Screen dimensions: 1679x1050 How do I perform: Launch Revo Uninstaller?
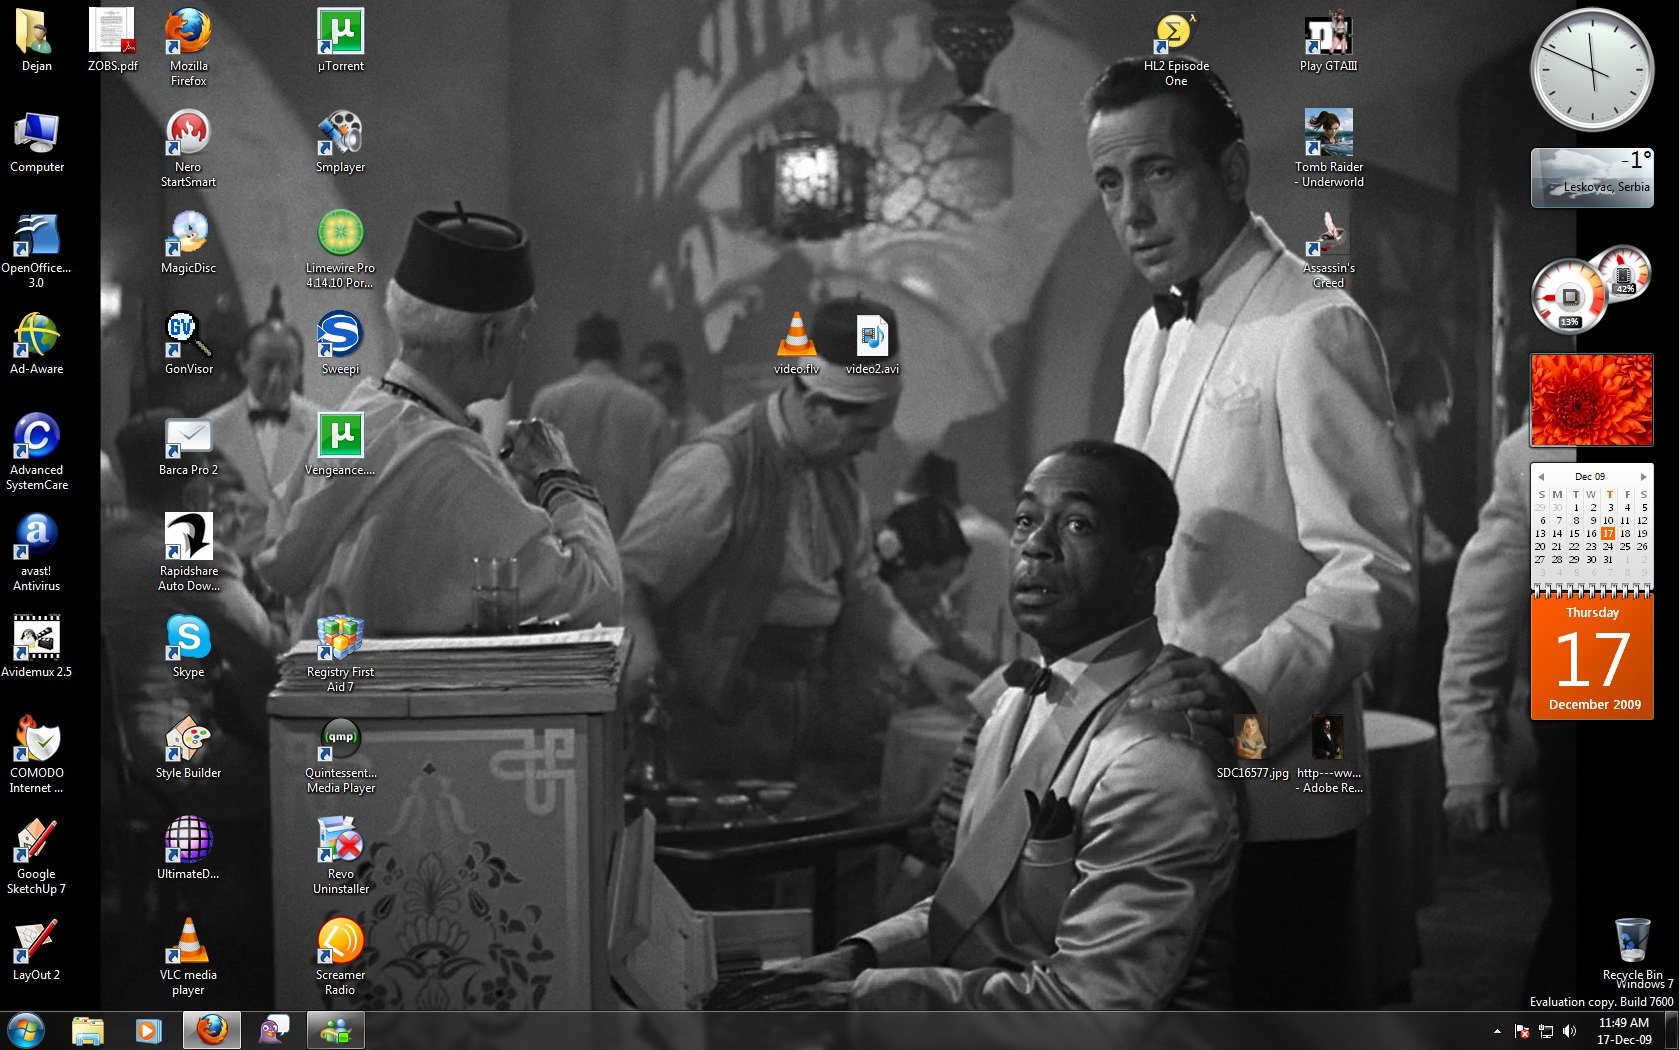[340, 855]
